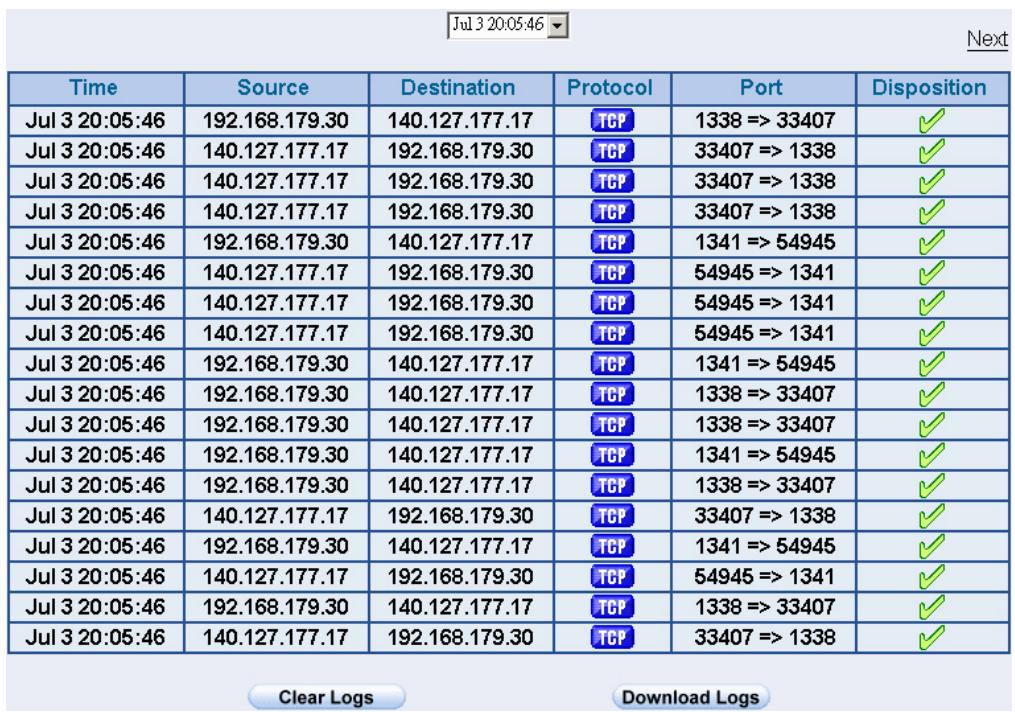Click checkmark of last 54945 => 1341 row

(x=931, y=577)
